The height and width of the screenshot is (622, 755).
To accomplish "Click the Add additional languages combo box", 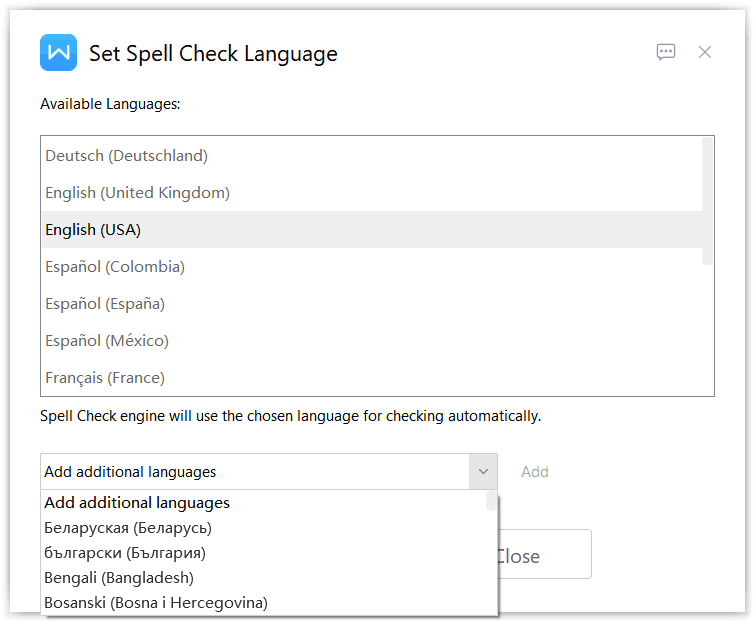I will coord(254,472).
